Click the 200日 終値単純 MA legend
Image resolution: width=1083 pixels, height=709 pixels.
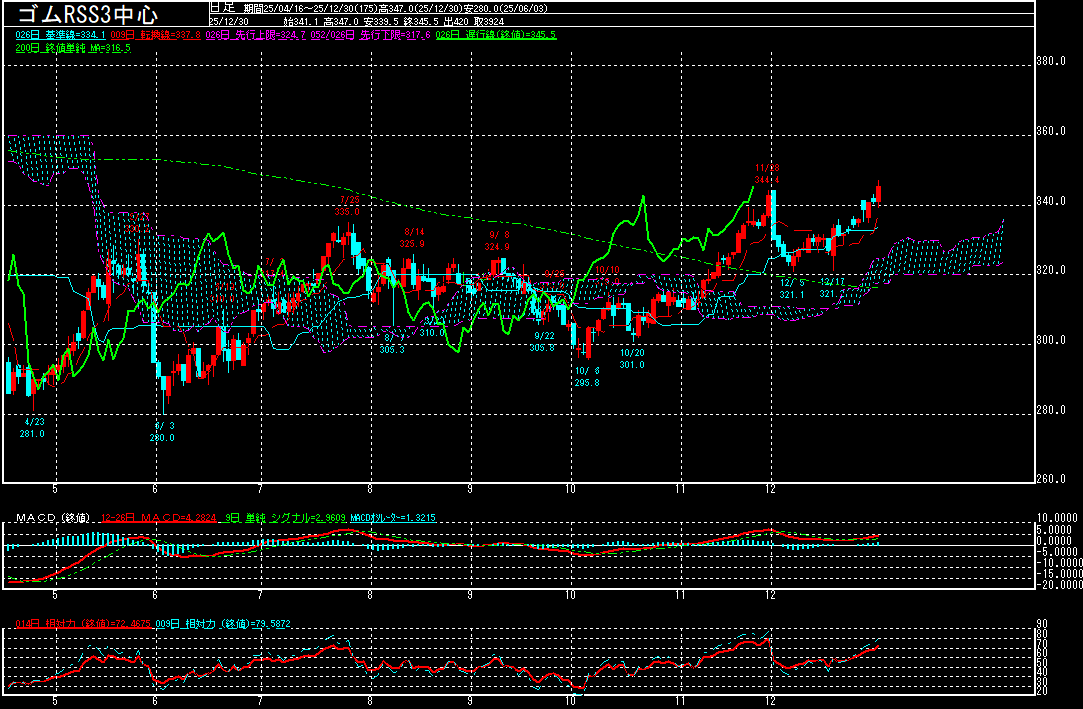pyautogui.click(x=73, y=47)
